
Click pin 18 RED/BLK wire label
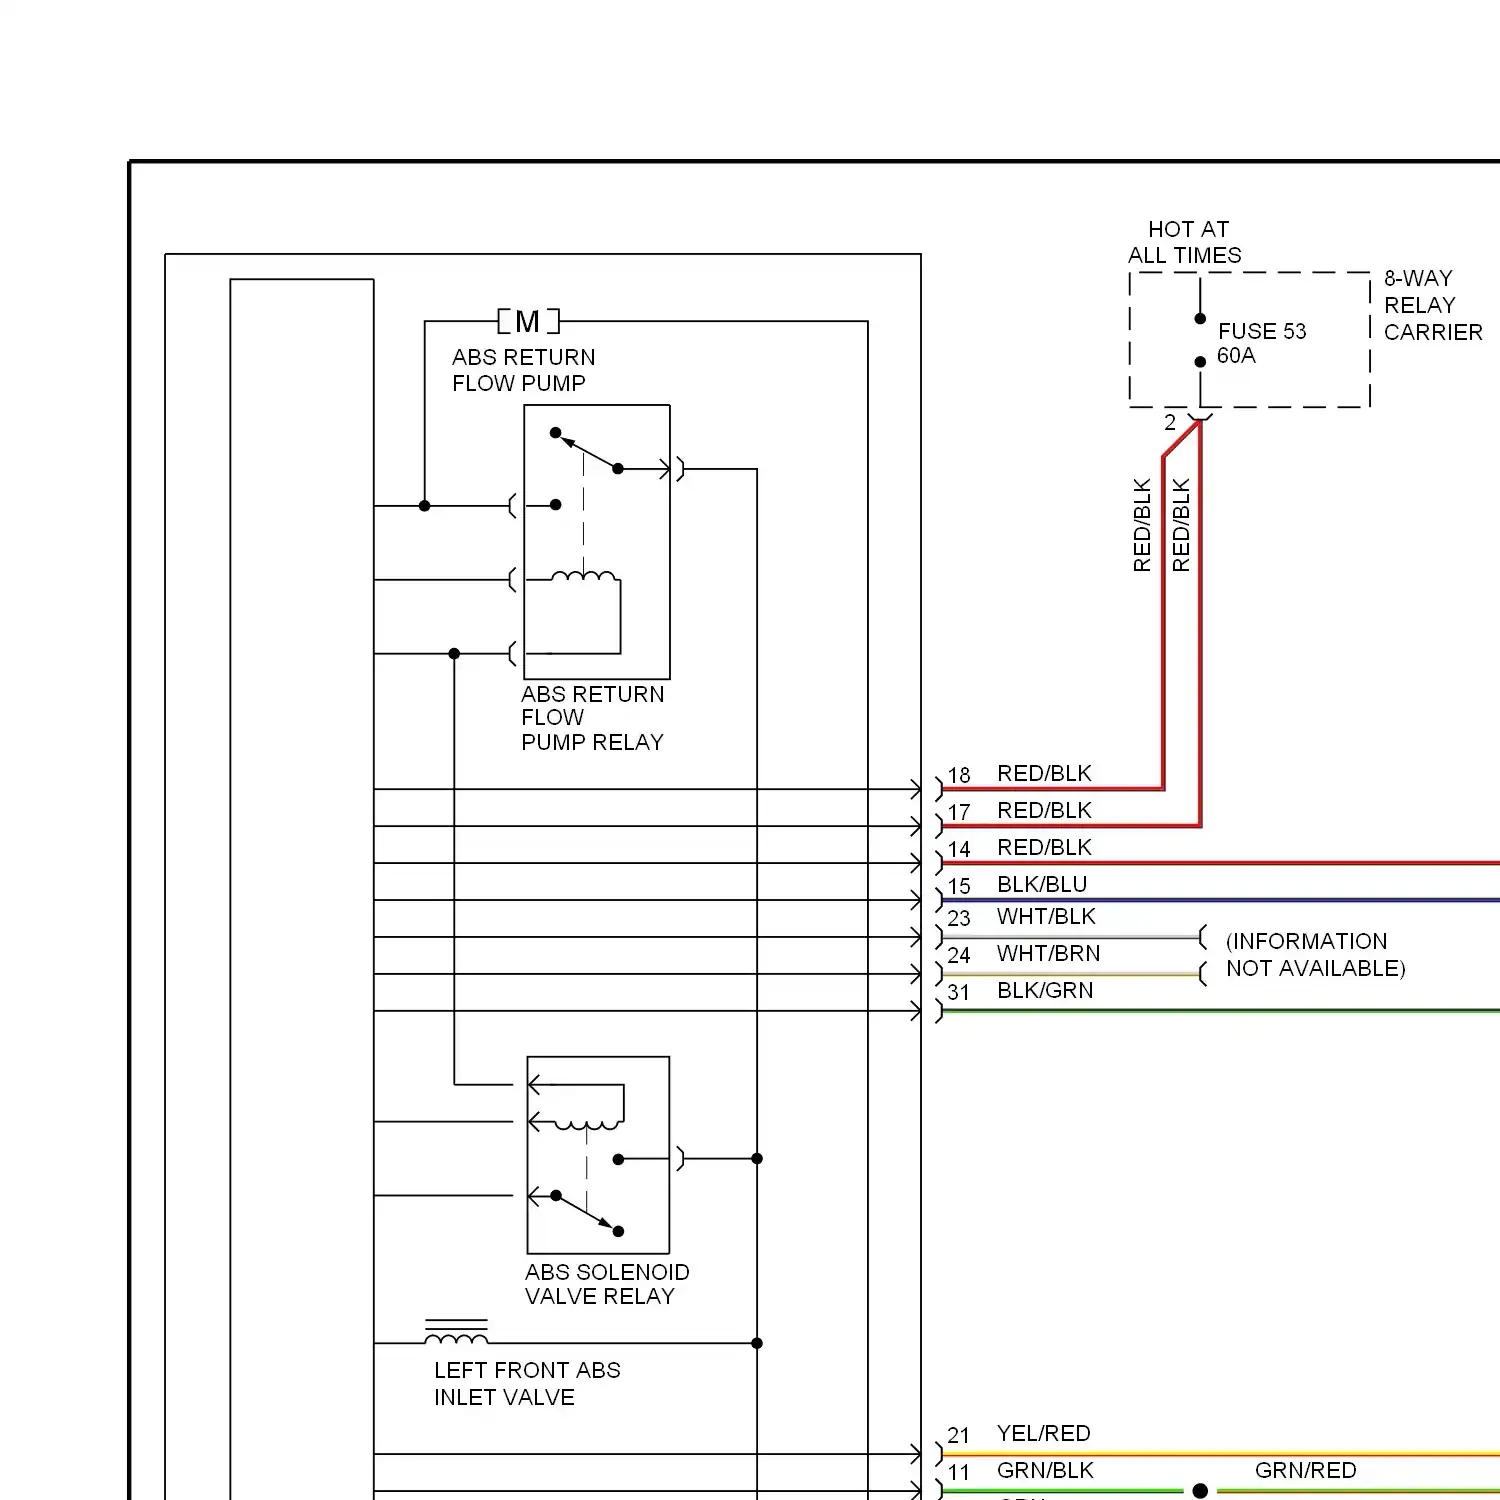point(1044,773)
